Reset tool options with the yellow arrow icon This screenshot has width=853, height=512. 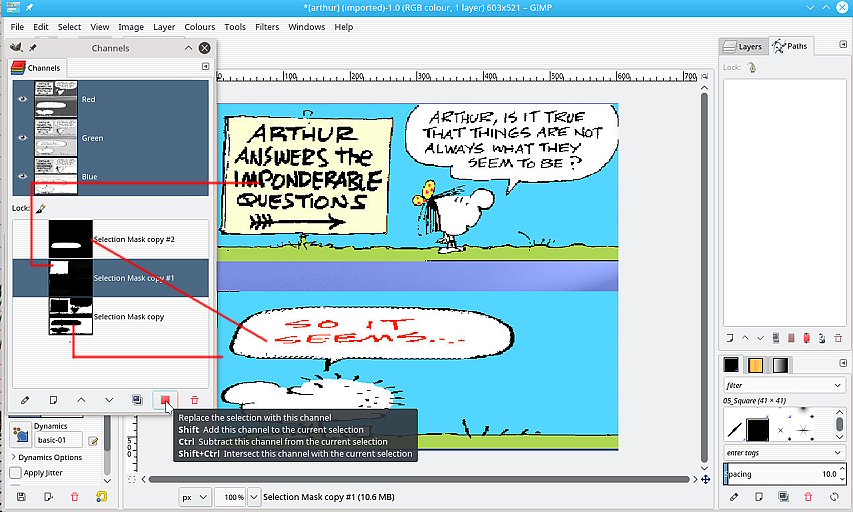pos(101,496)
